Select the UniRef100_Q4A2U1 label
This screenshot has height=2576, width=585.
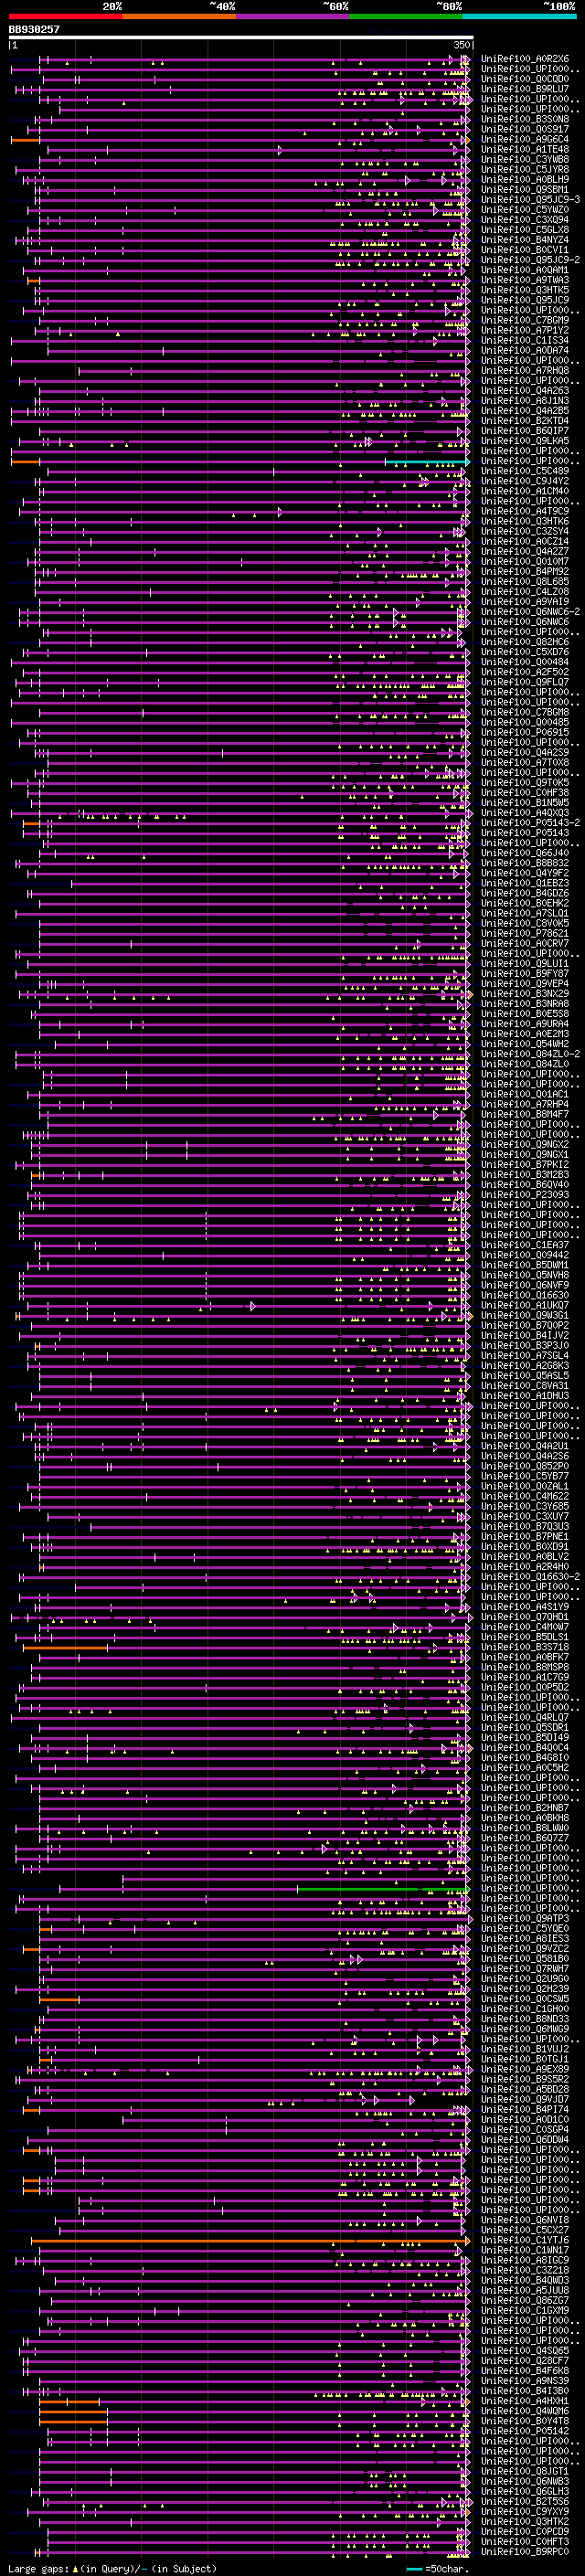(x=525, y=1446)
